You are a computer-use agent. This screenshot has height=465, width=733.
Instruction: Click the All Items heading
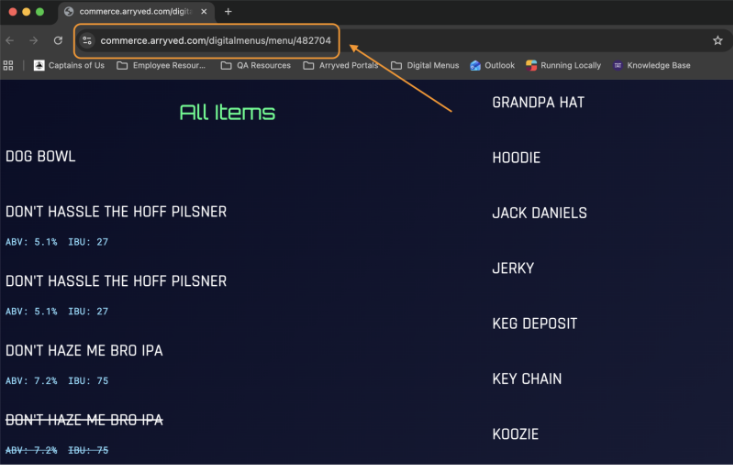click(227, 113)
